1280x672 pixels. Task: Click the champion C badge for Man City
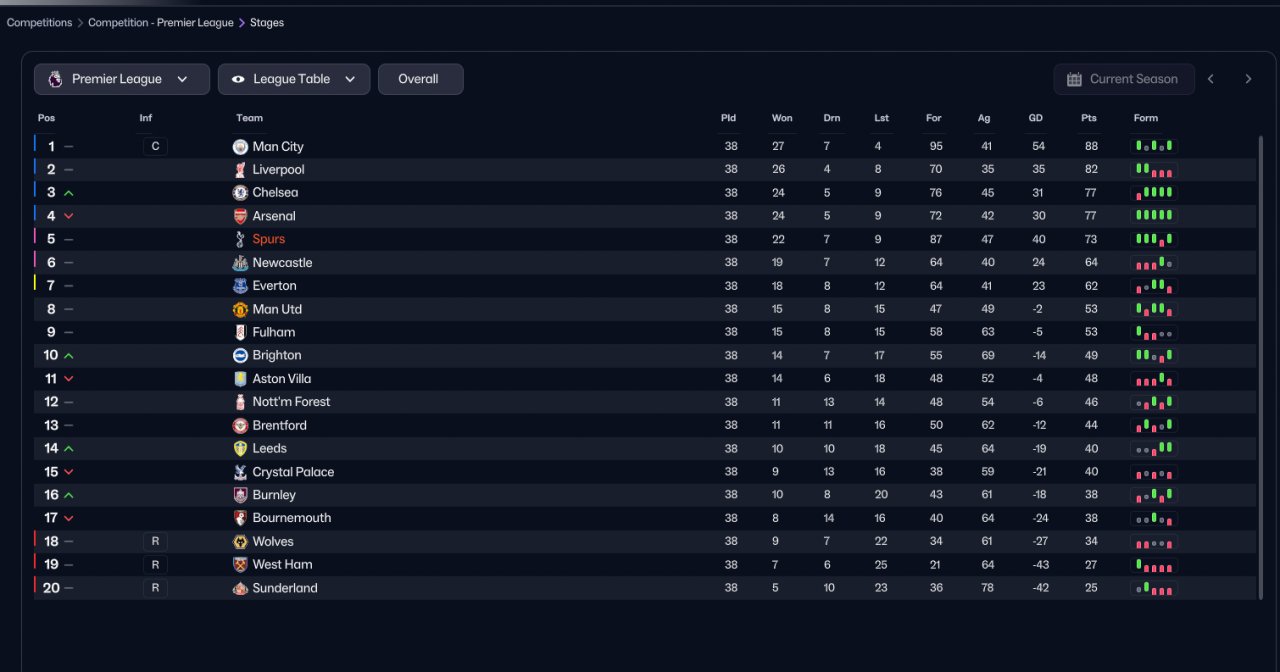[154, 147]
